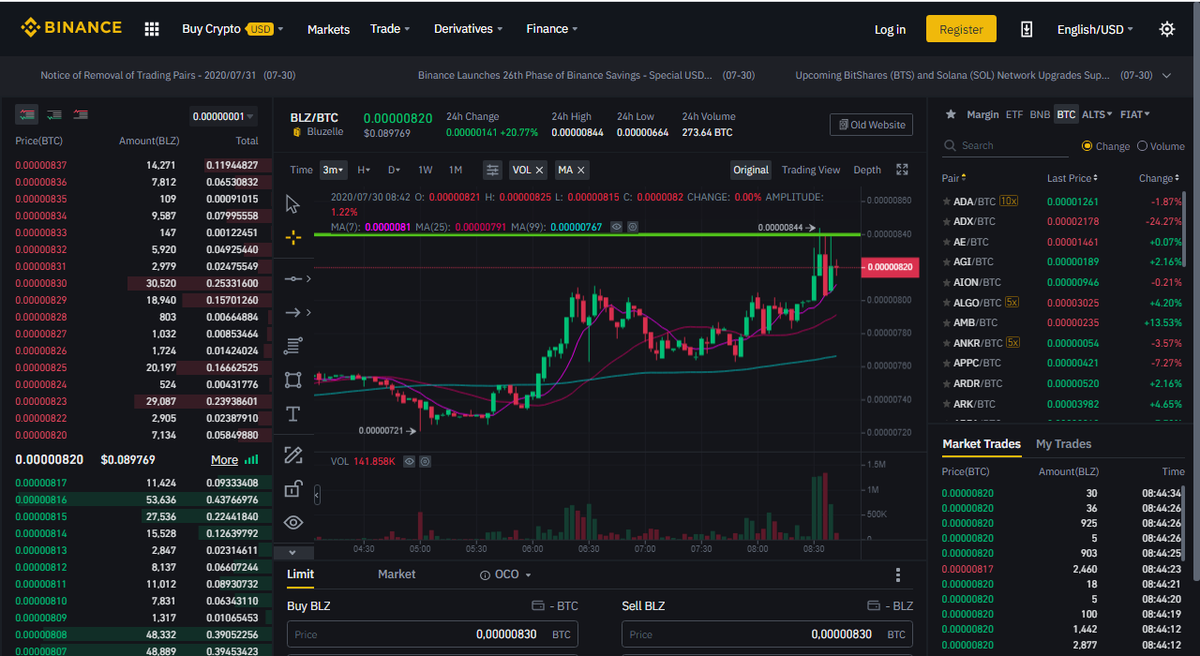1200x656 pixels.
Task: Expand the Derivatives menu
Action: point(468,29)
